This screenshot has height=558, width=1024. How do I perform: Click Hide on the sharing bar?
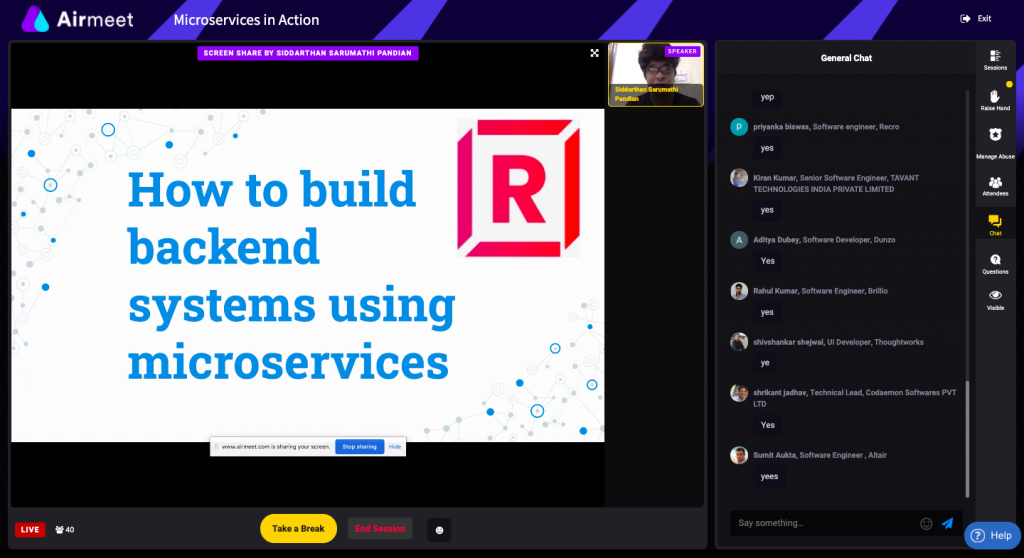395,447
